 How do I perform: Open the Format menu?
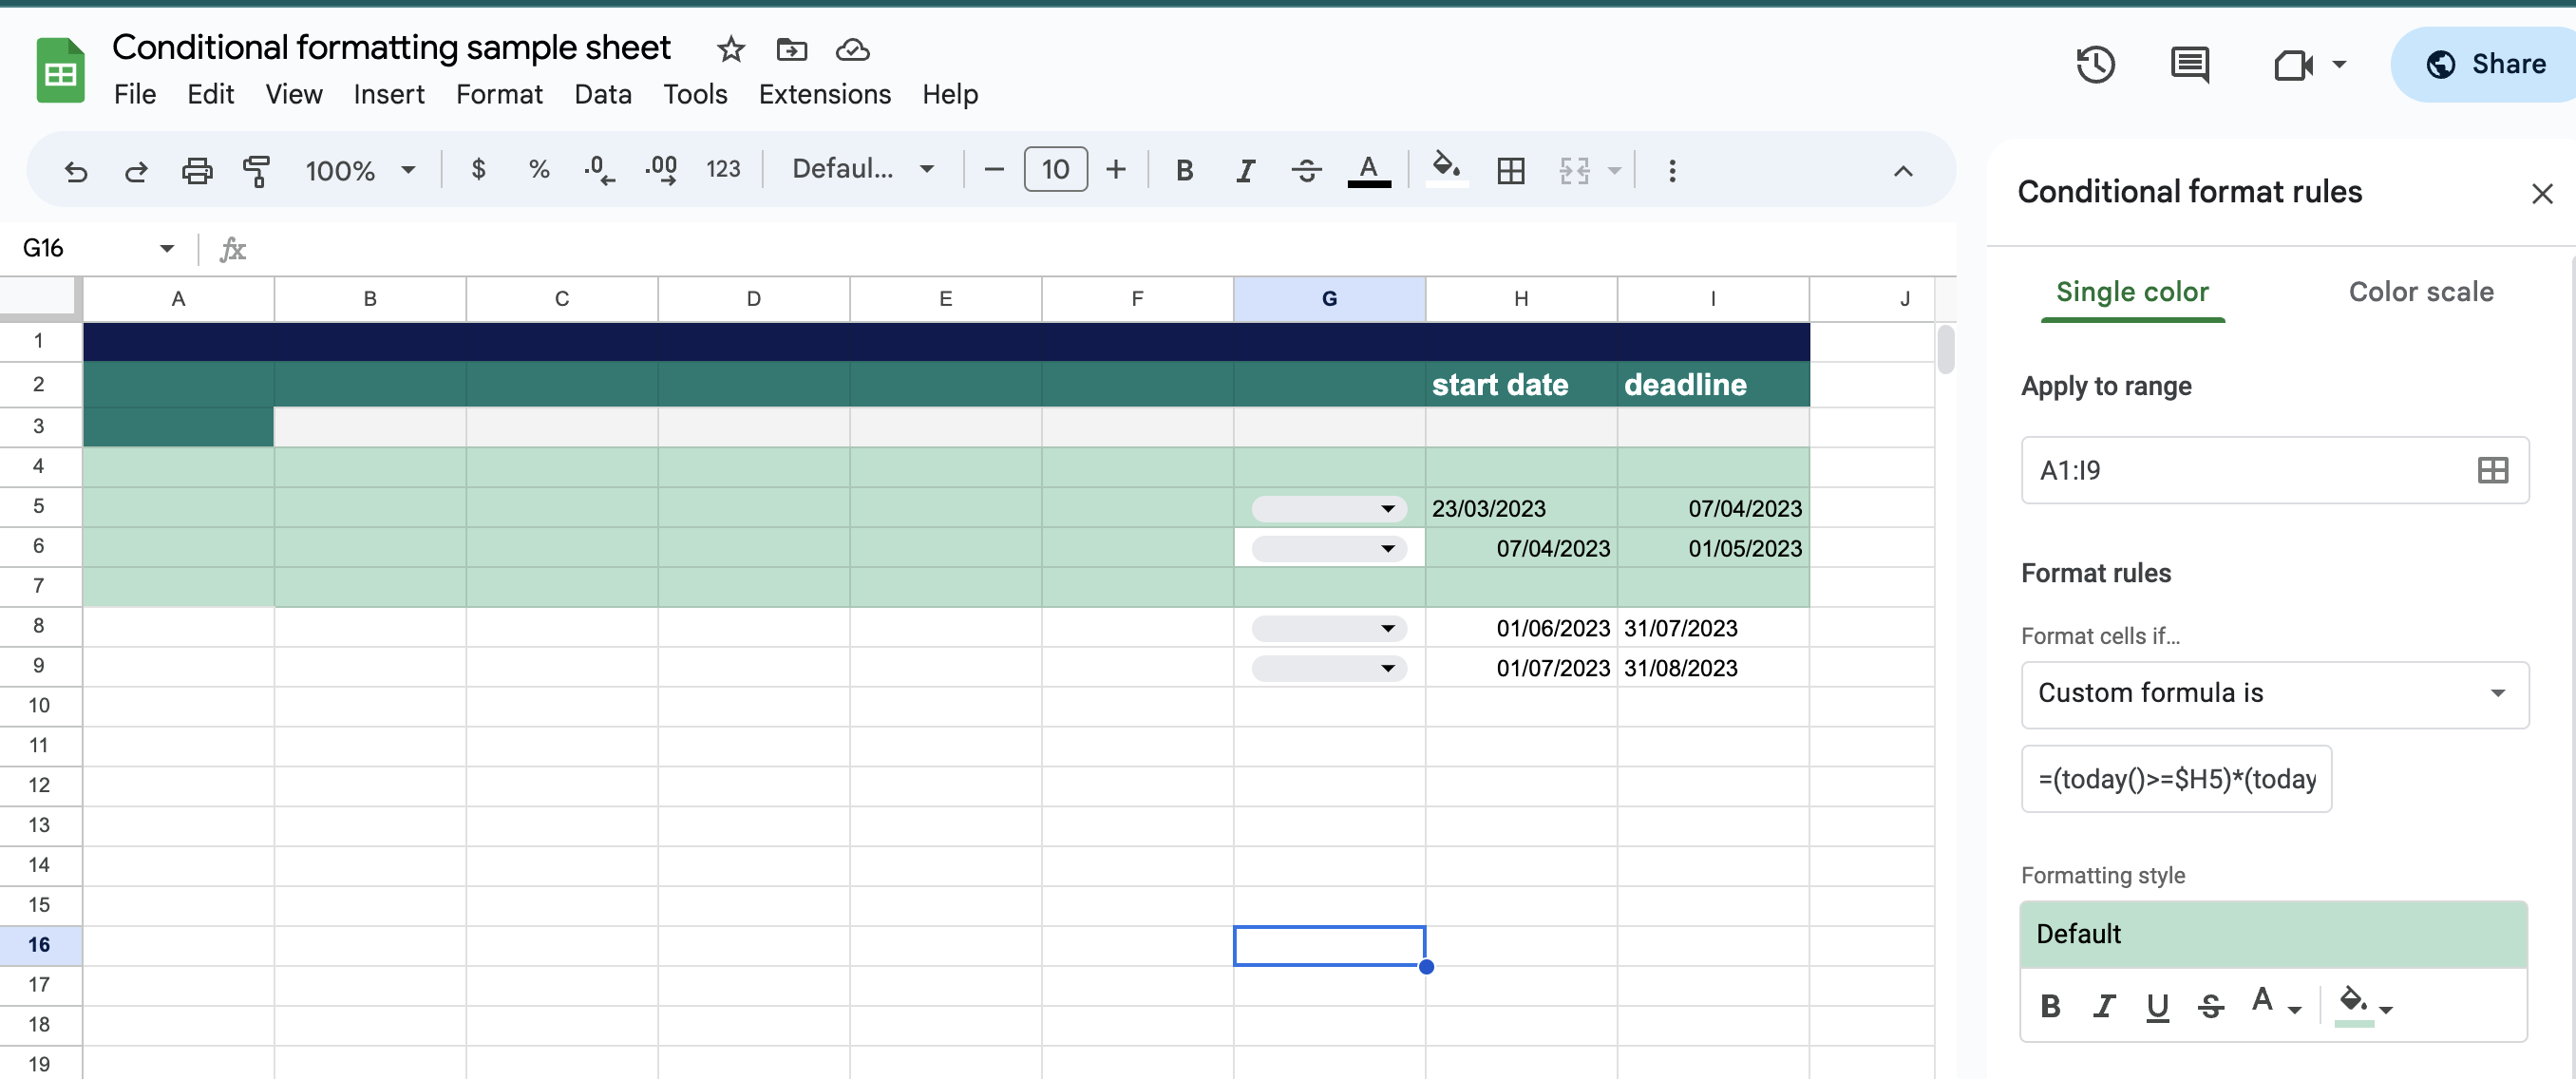pyautogui.click(x=498, y=94)
